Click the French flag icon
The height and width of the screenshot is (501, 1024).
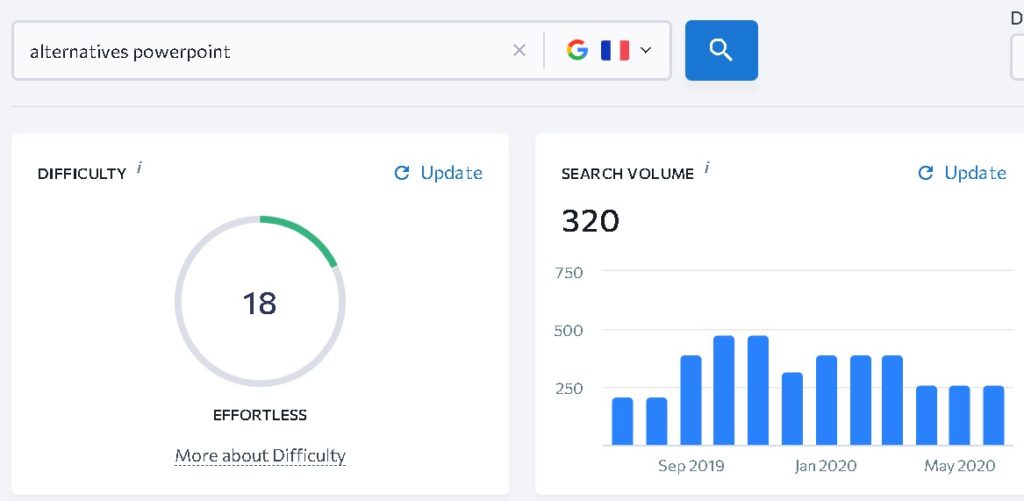pos(615,50)
